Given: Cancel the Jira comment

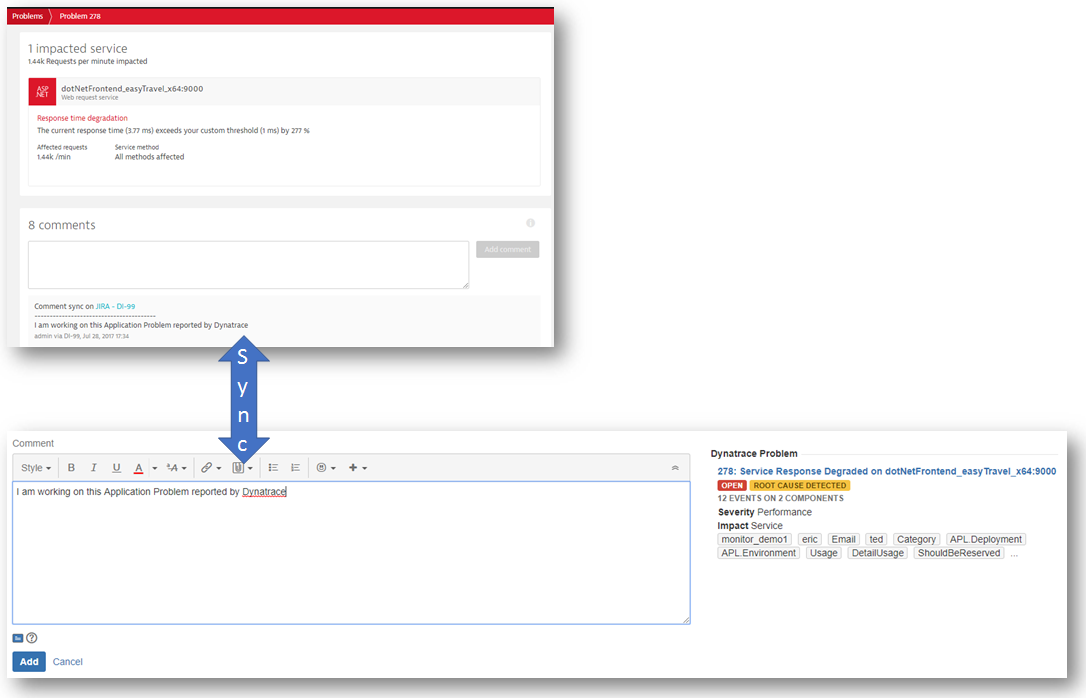Looking at the screenshot, I should pos(67,662).
